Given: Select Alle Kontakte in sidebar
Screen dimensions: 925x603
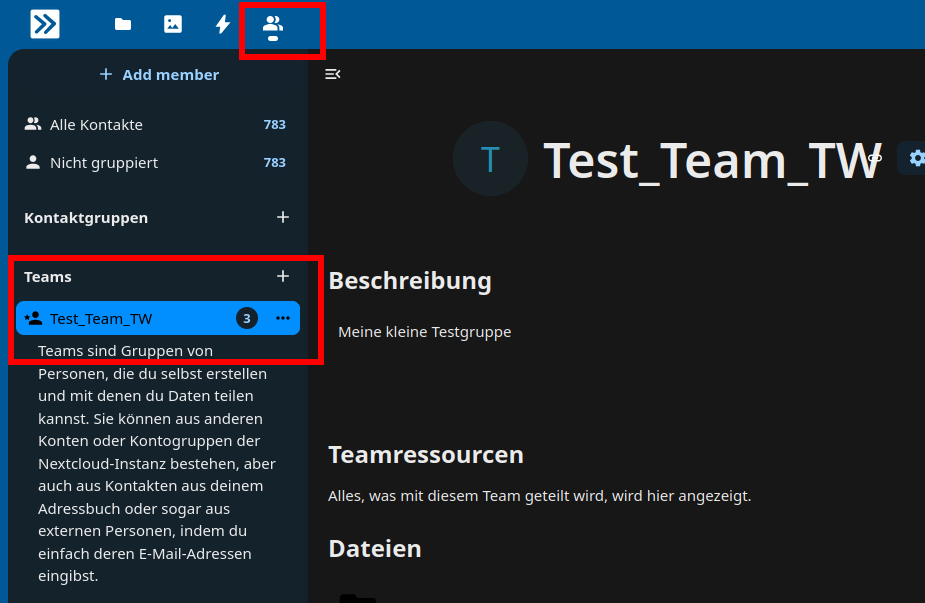Looking at the screenshot, I should [x=96, y=125].
